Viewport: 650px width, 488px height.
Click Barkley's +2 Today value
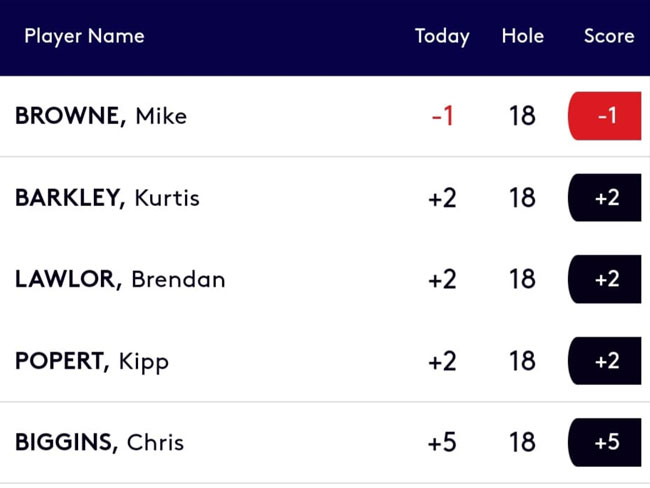pyautogui.click(x=442, y=198)
